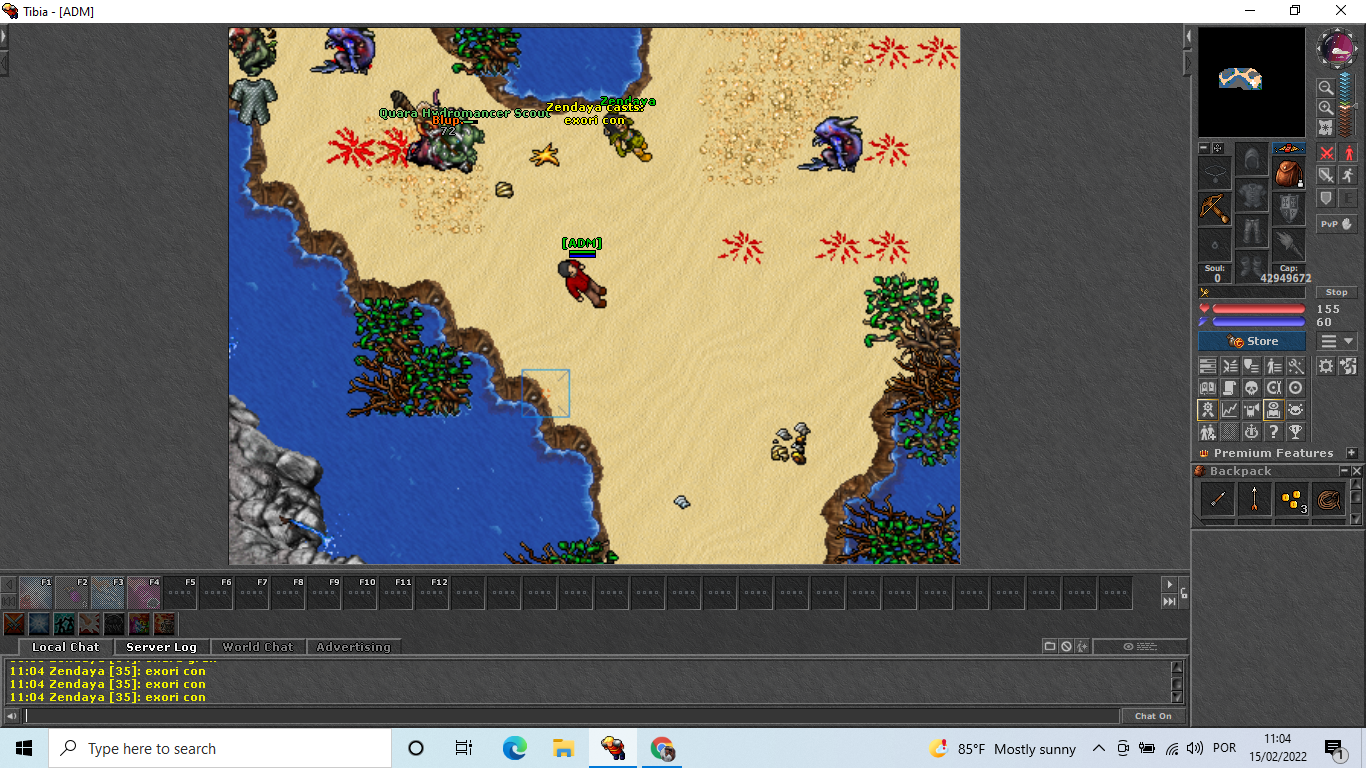1366x768 pixels.
Task: Click the F1 hotkey action slot
Action: coord(36,593)
